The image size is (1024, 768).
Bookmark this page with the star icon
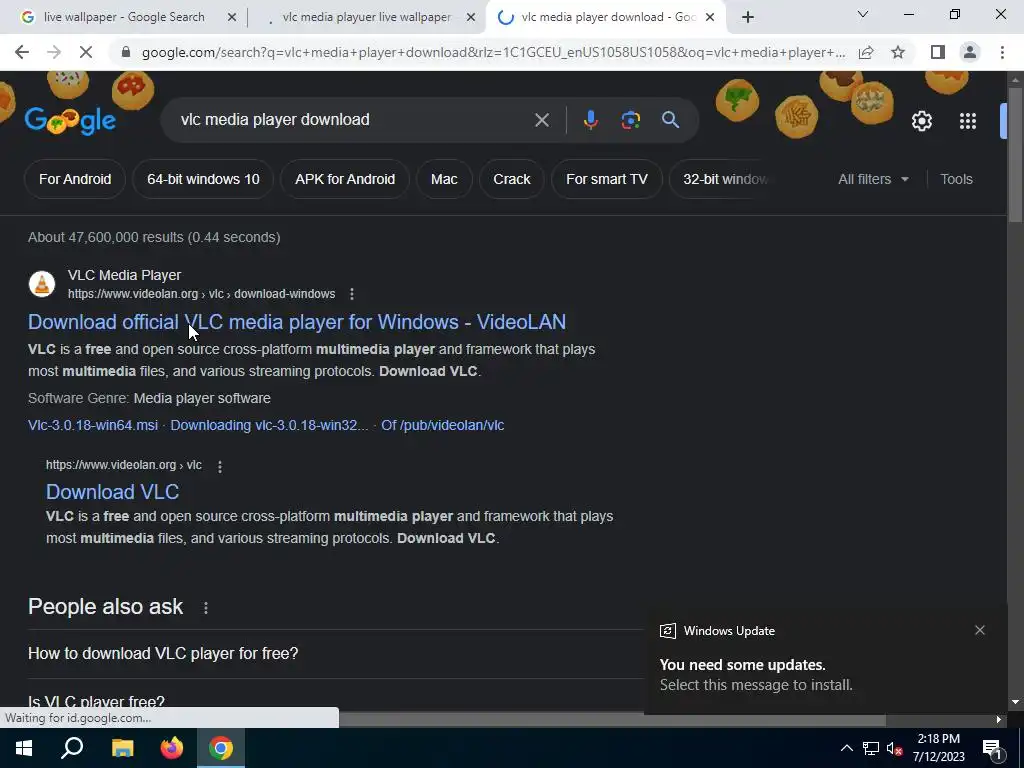click(x=898, y=52)
